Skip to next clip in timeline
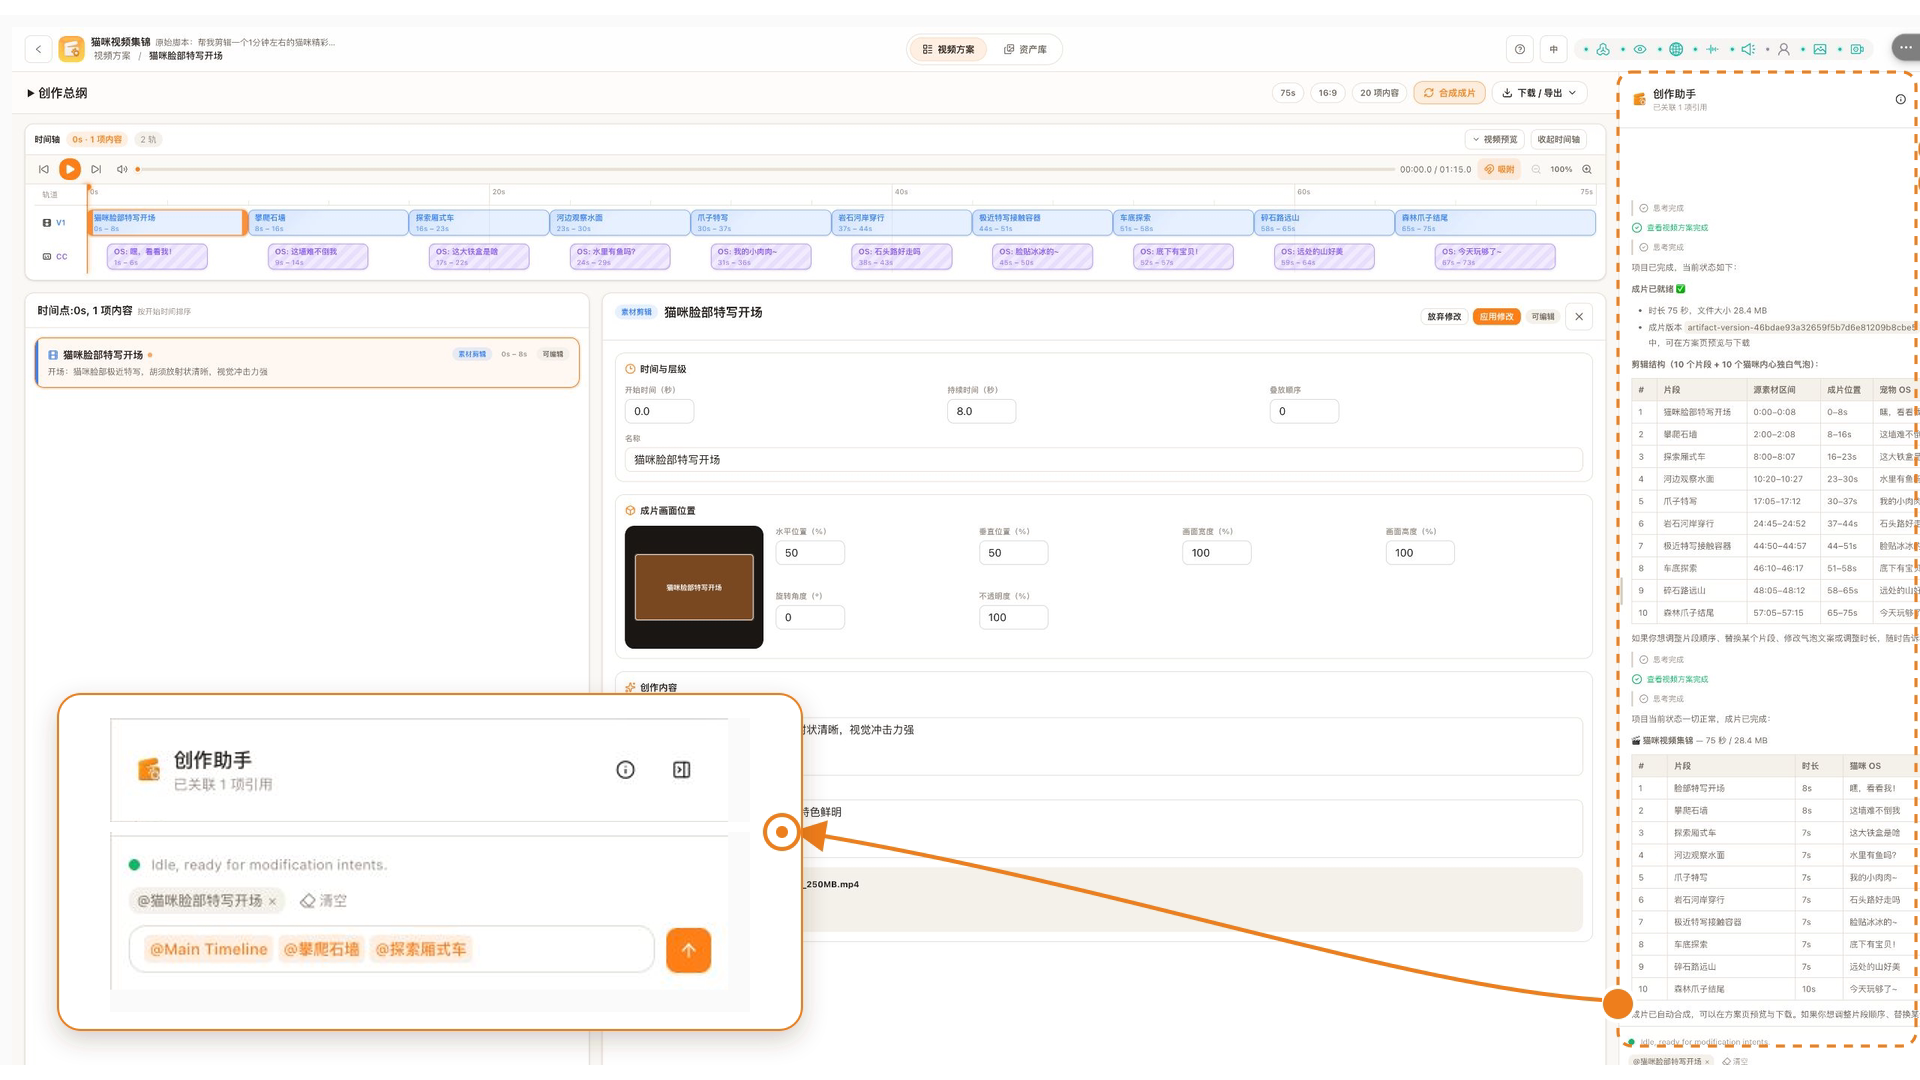The width and height of the screenshot is (1920, 1080). pyautogui.click(x=96, y=169)
